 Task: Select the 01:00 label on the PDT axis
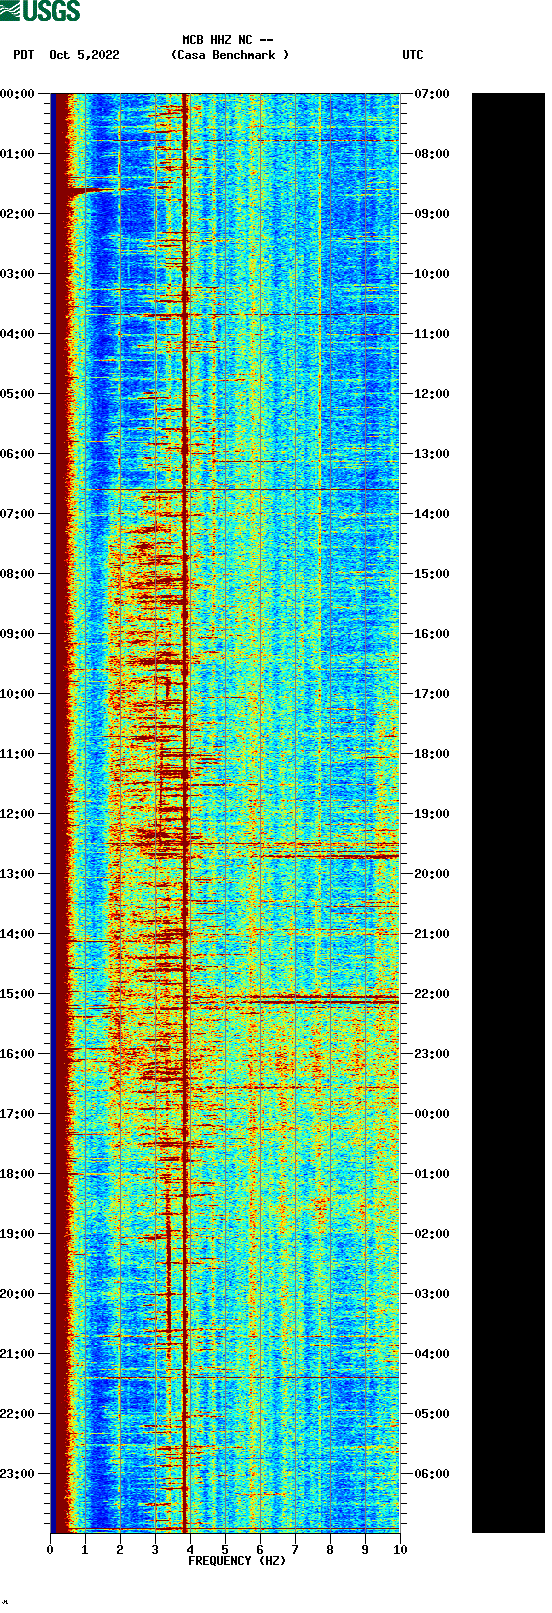(x=17, y=154)
